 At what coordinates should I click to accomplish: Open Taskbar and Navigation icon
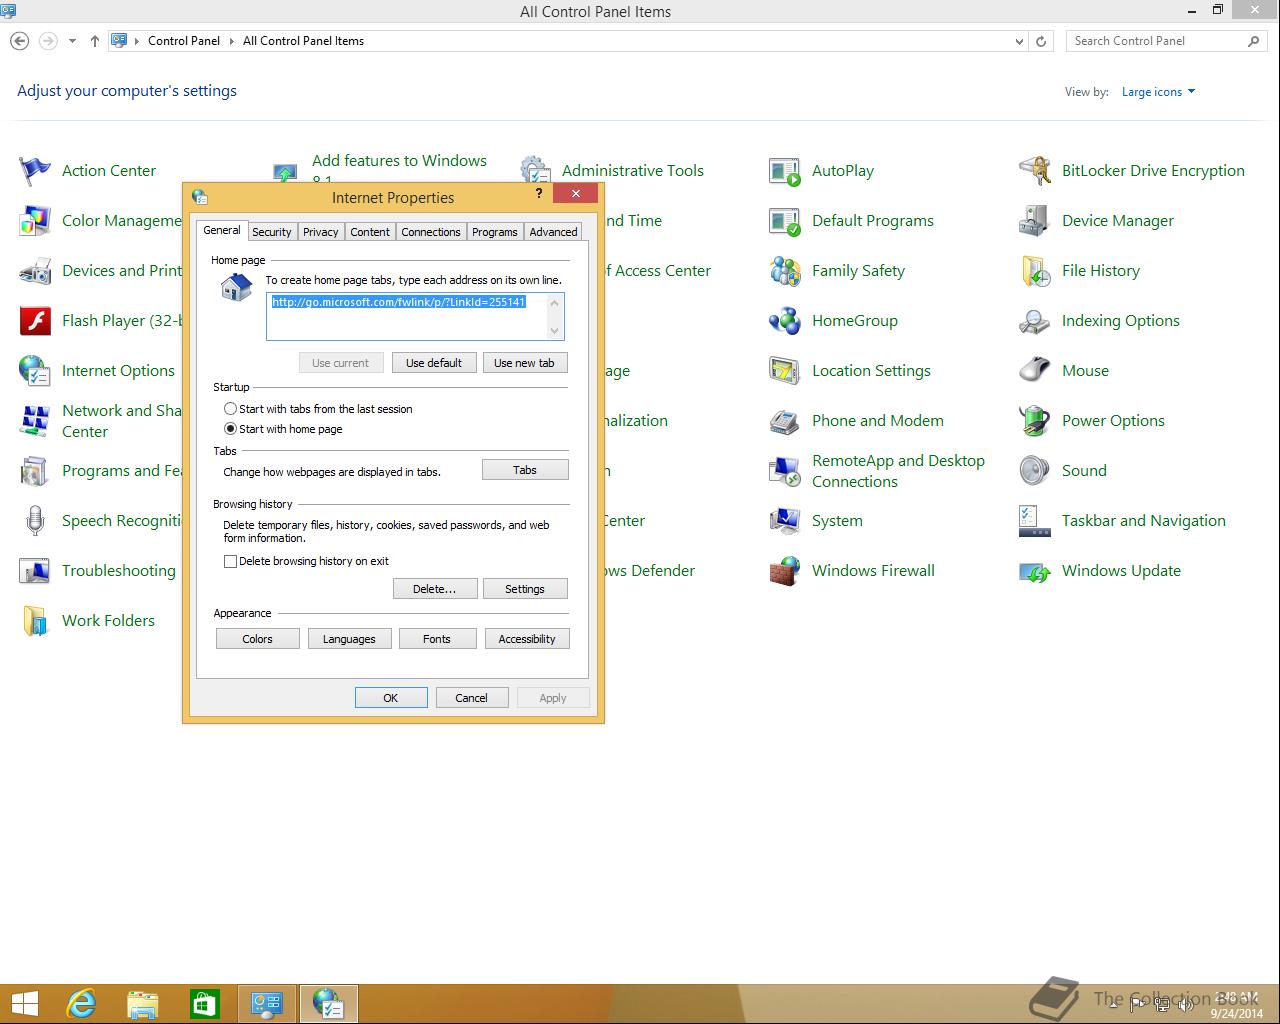coord(1035,521)
